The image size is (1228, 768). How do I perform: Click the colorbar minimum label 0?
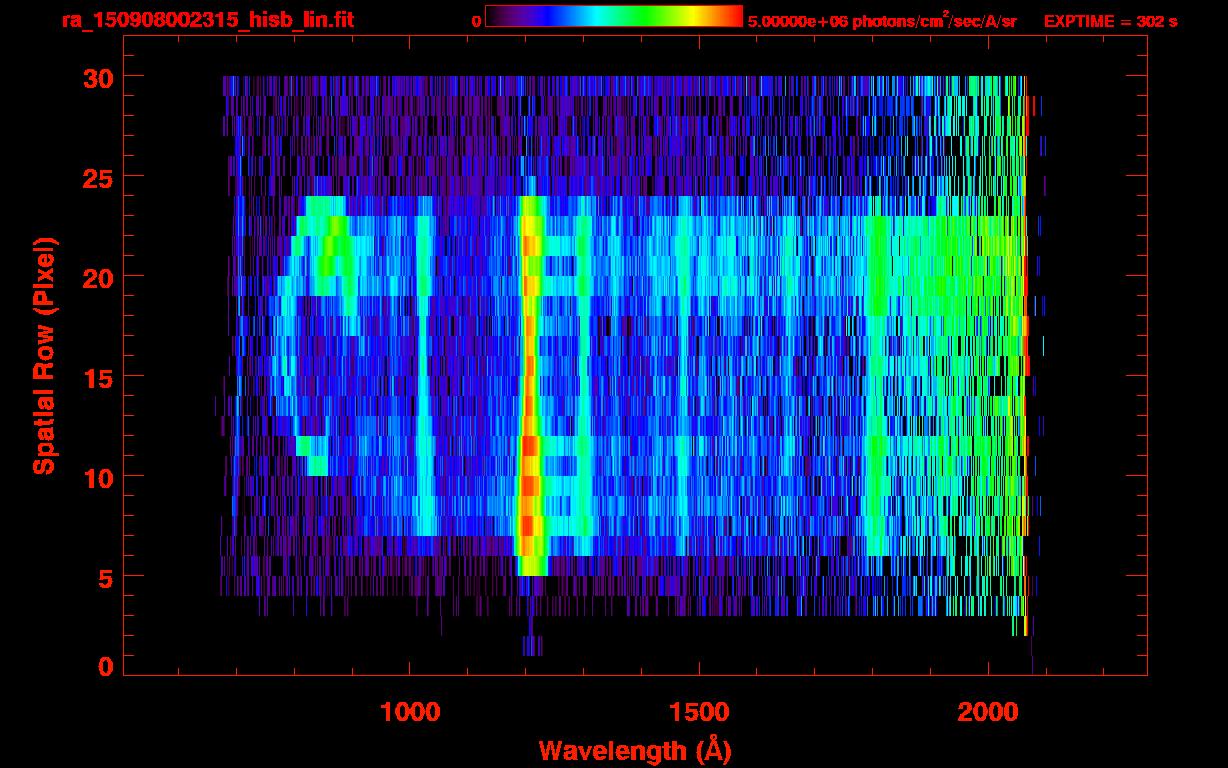(476, 21)
